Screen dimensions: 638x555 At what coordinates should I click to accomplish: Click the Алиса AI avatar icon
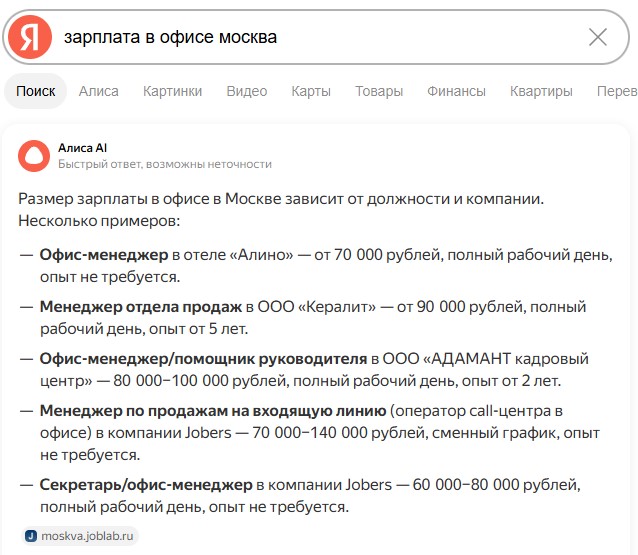click(34, 156)
